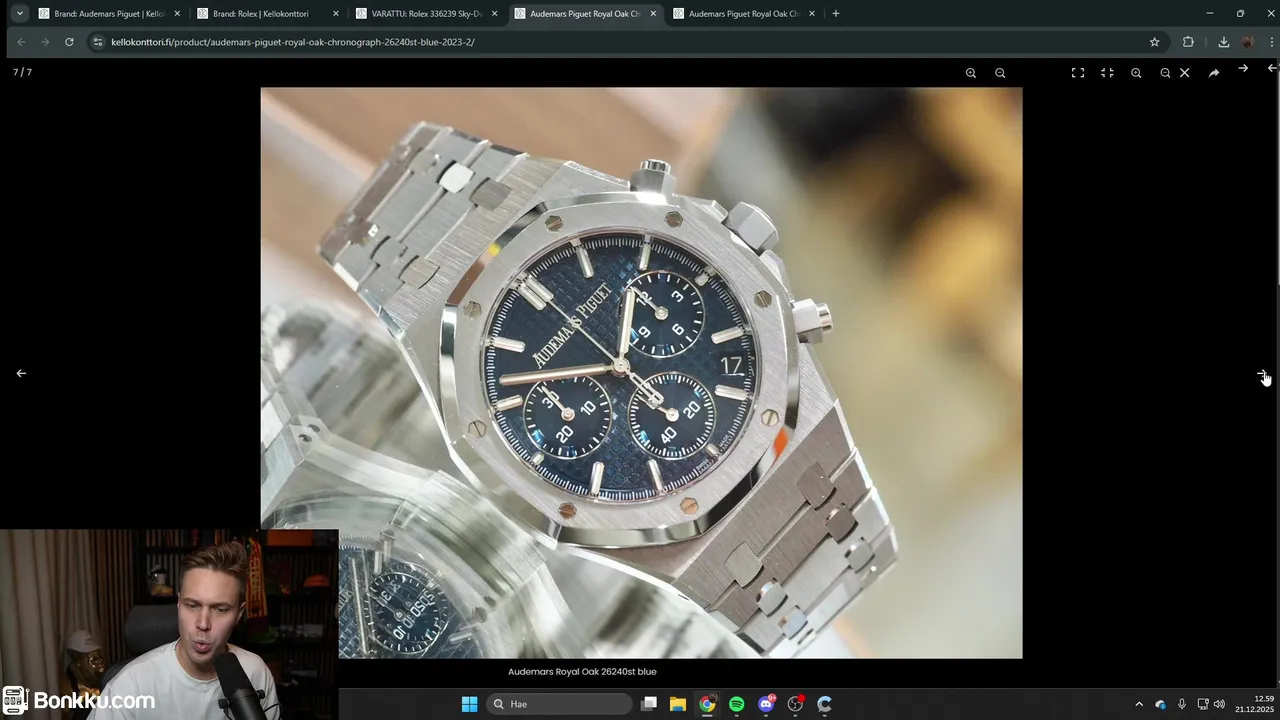Click the top toolbar right-arrow icon
The image size is (1280, 720).
[1243, 68]
